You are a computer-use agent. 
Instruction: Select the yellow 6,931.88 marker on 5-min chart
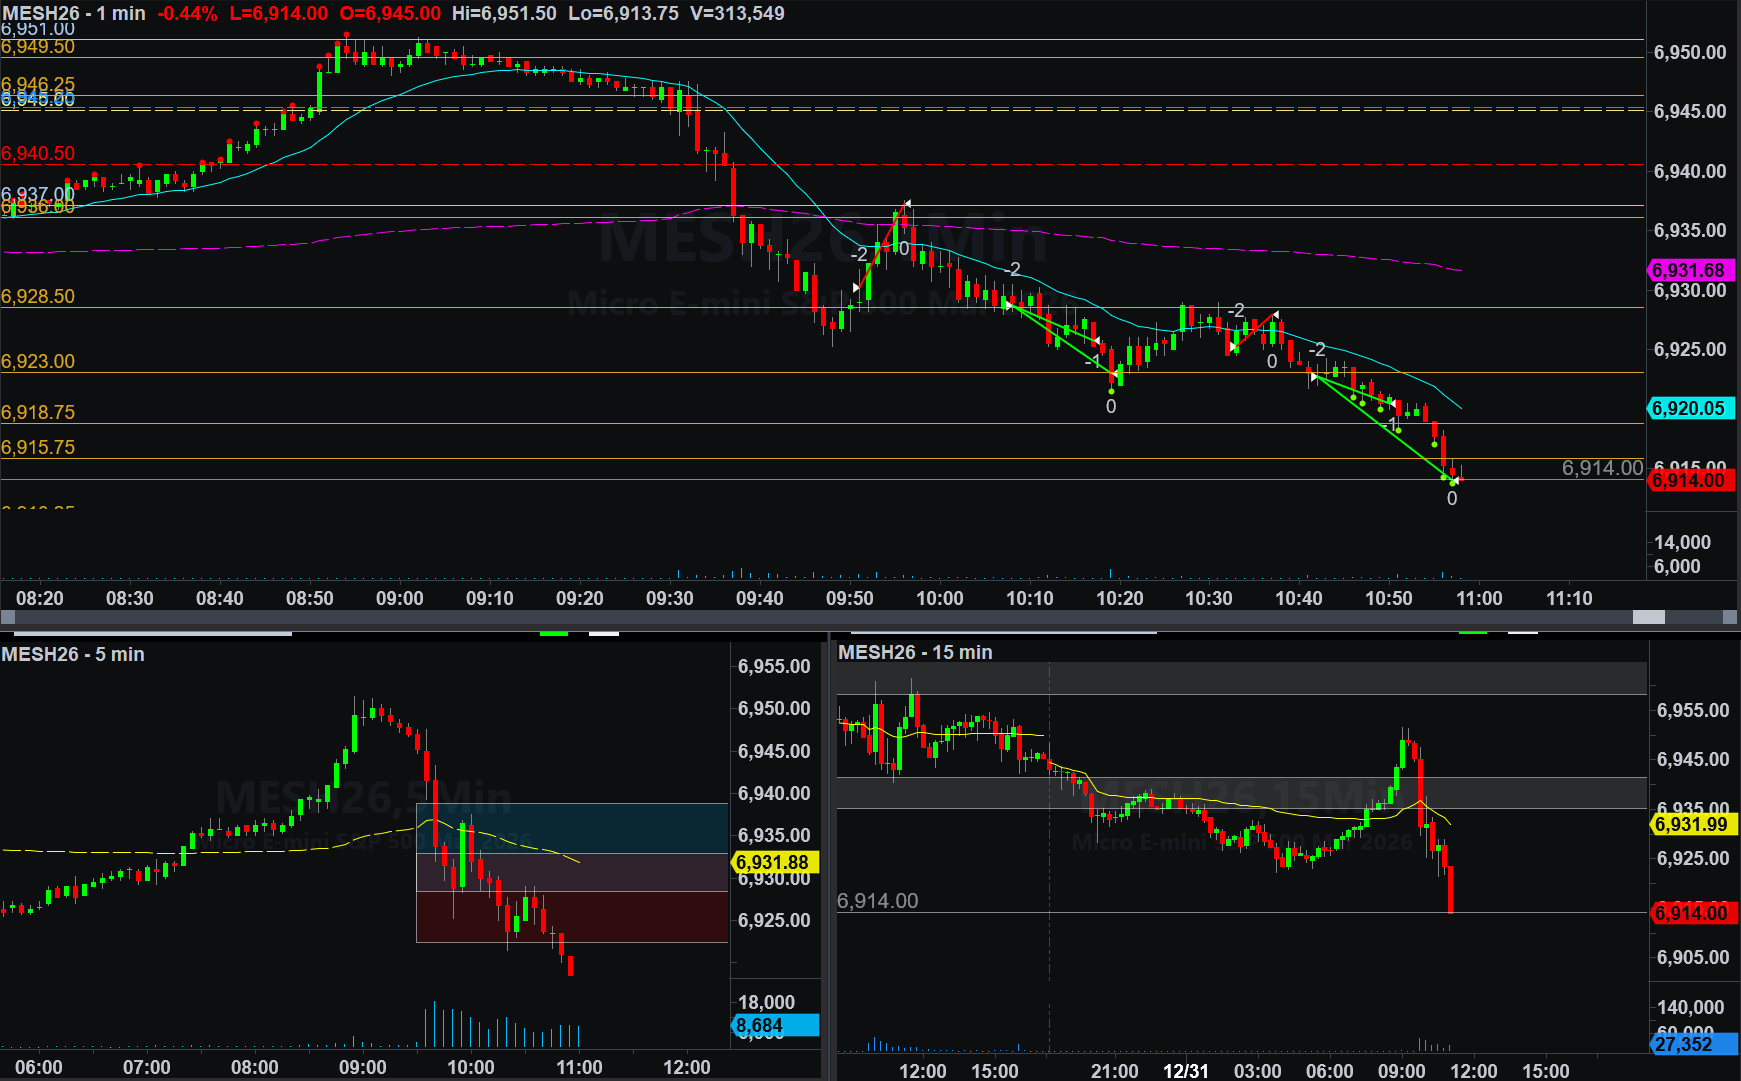tap(772, 862)
